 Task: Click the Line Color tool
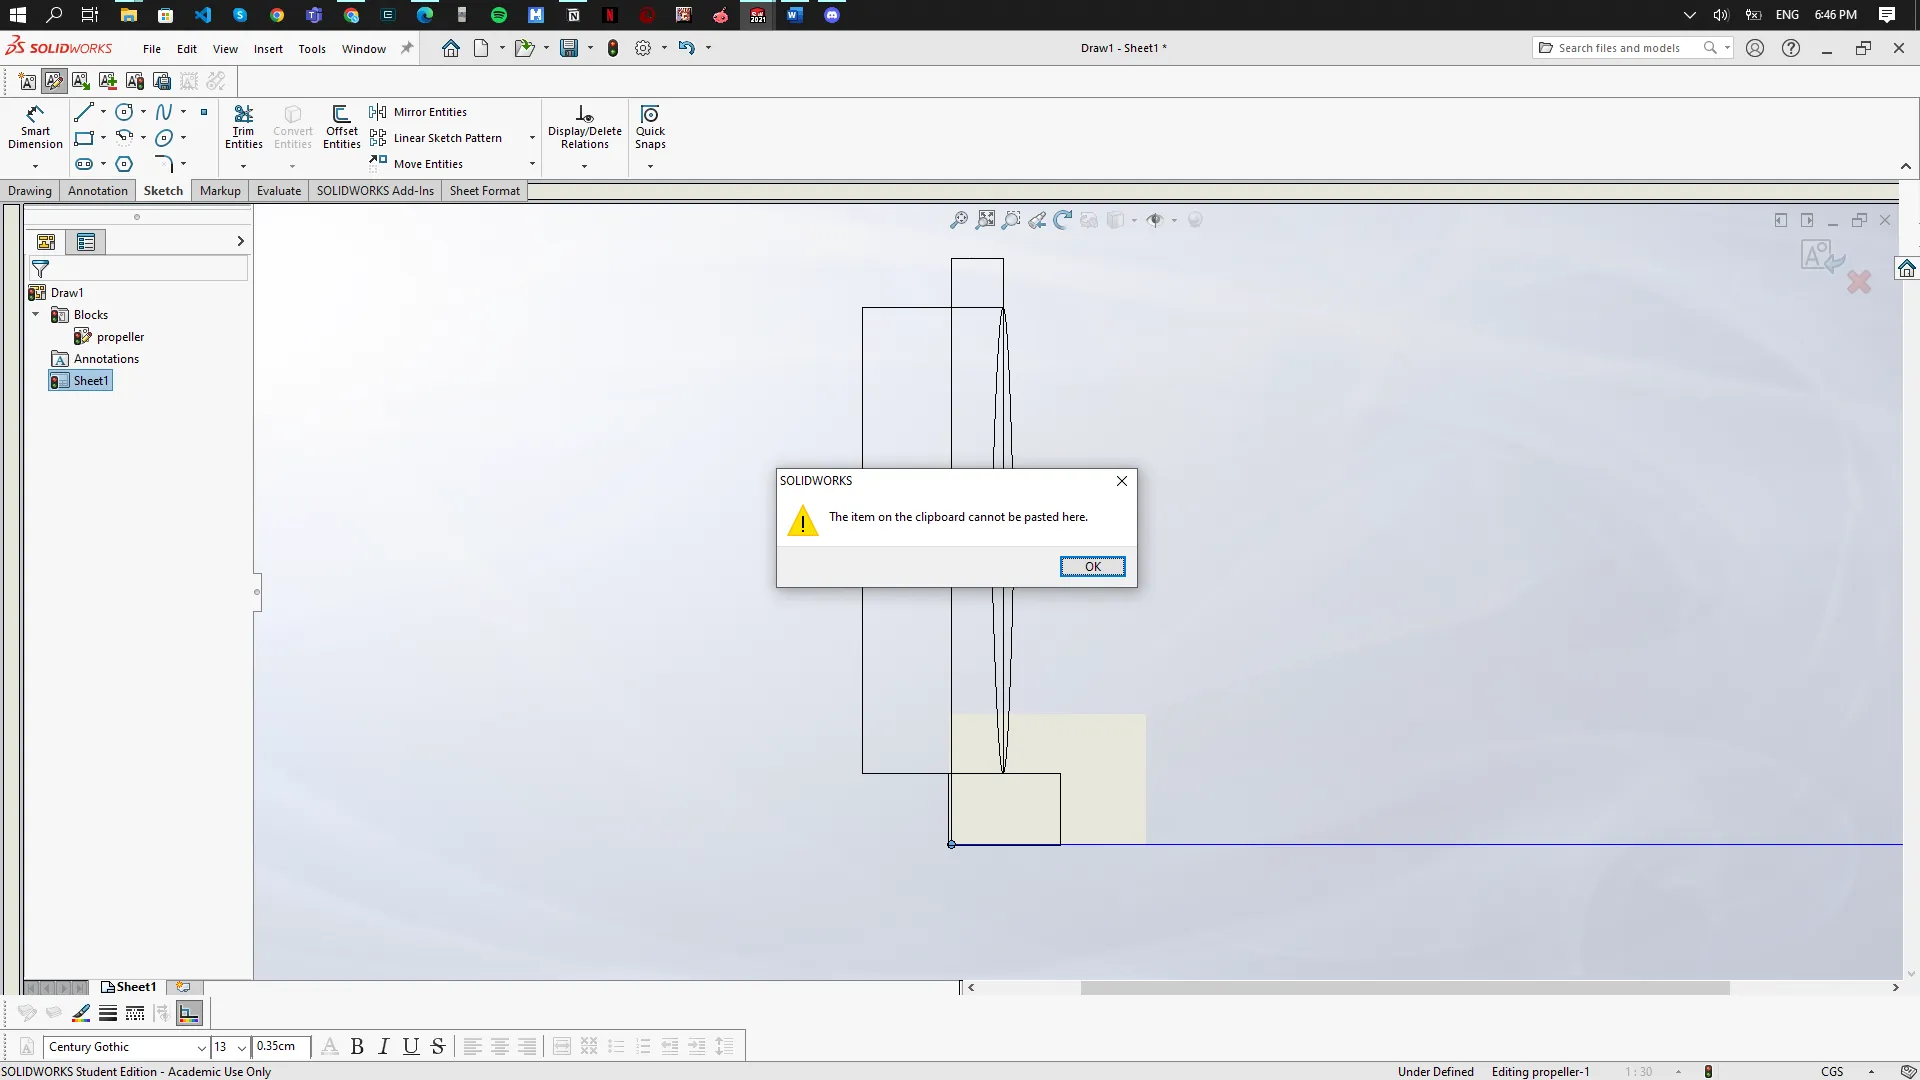81,1014
